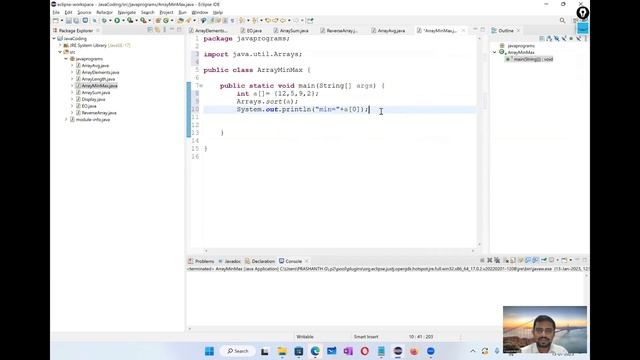
Task: Click the Open Type toolbar icon
Action: [x=180, y=20]
